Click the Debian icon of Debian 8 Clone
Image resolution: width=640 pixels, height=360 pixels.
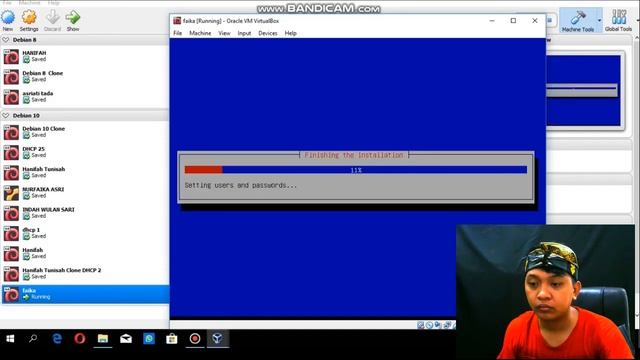pyautogui.click(x=11, y=77)
